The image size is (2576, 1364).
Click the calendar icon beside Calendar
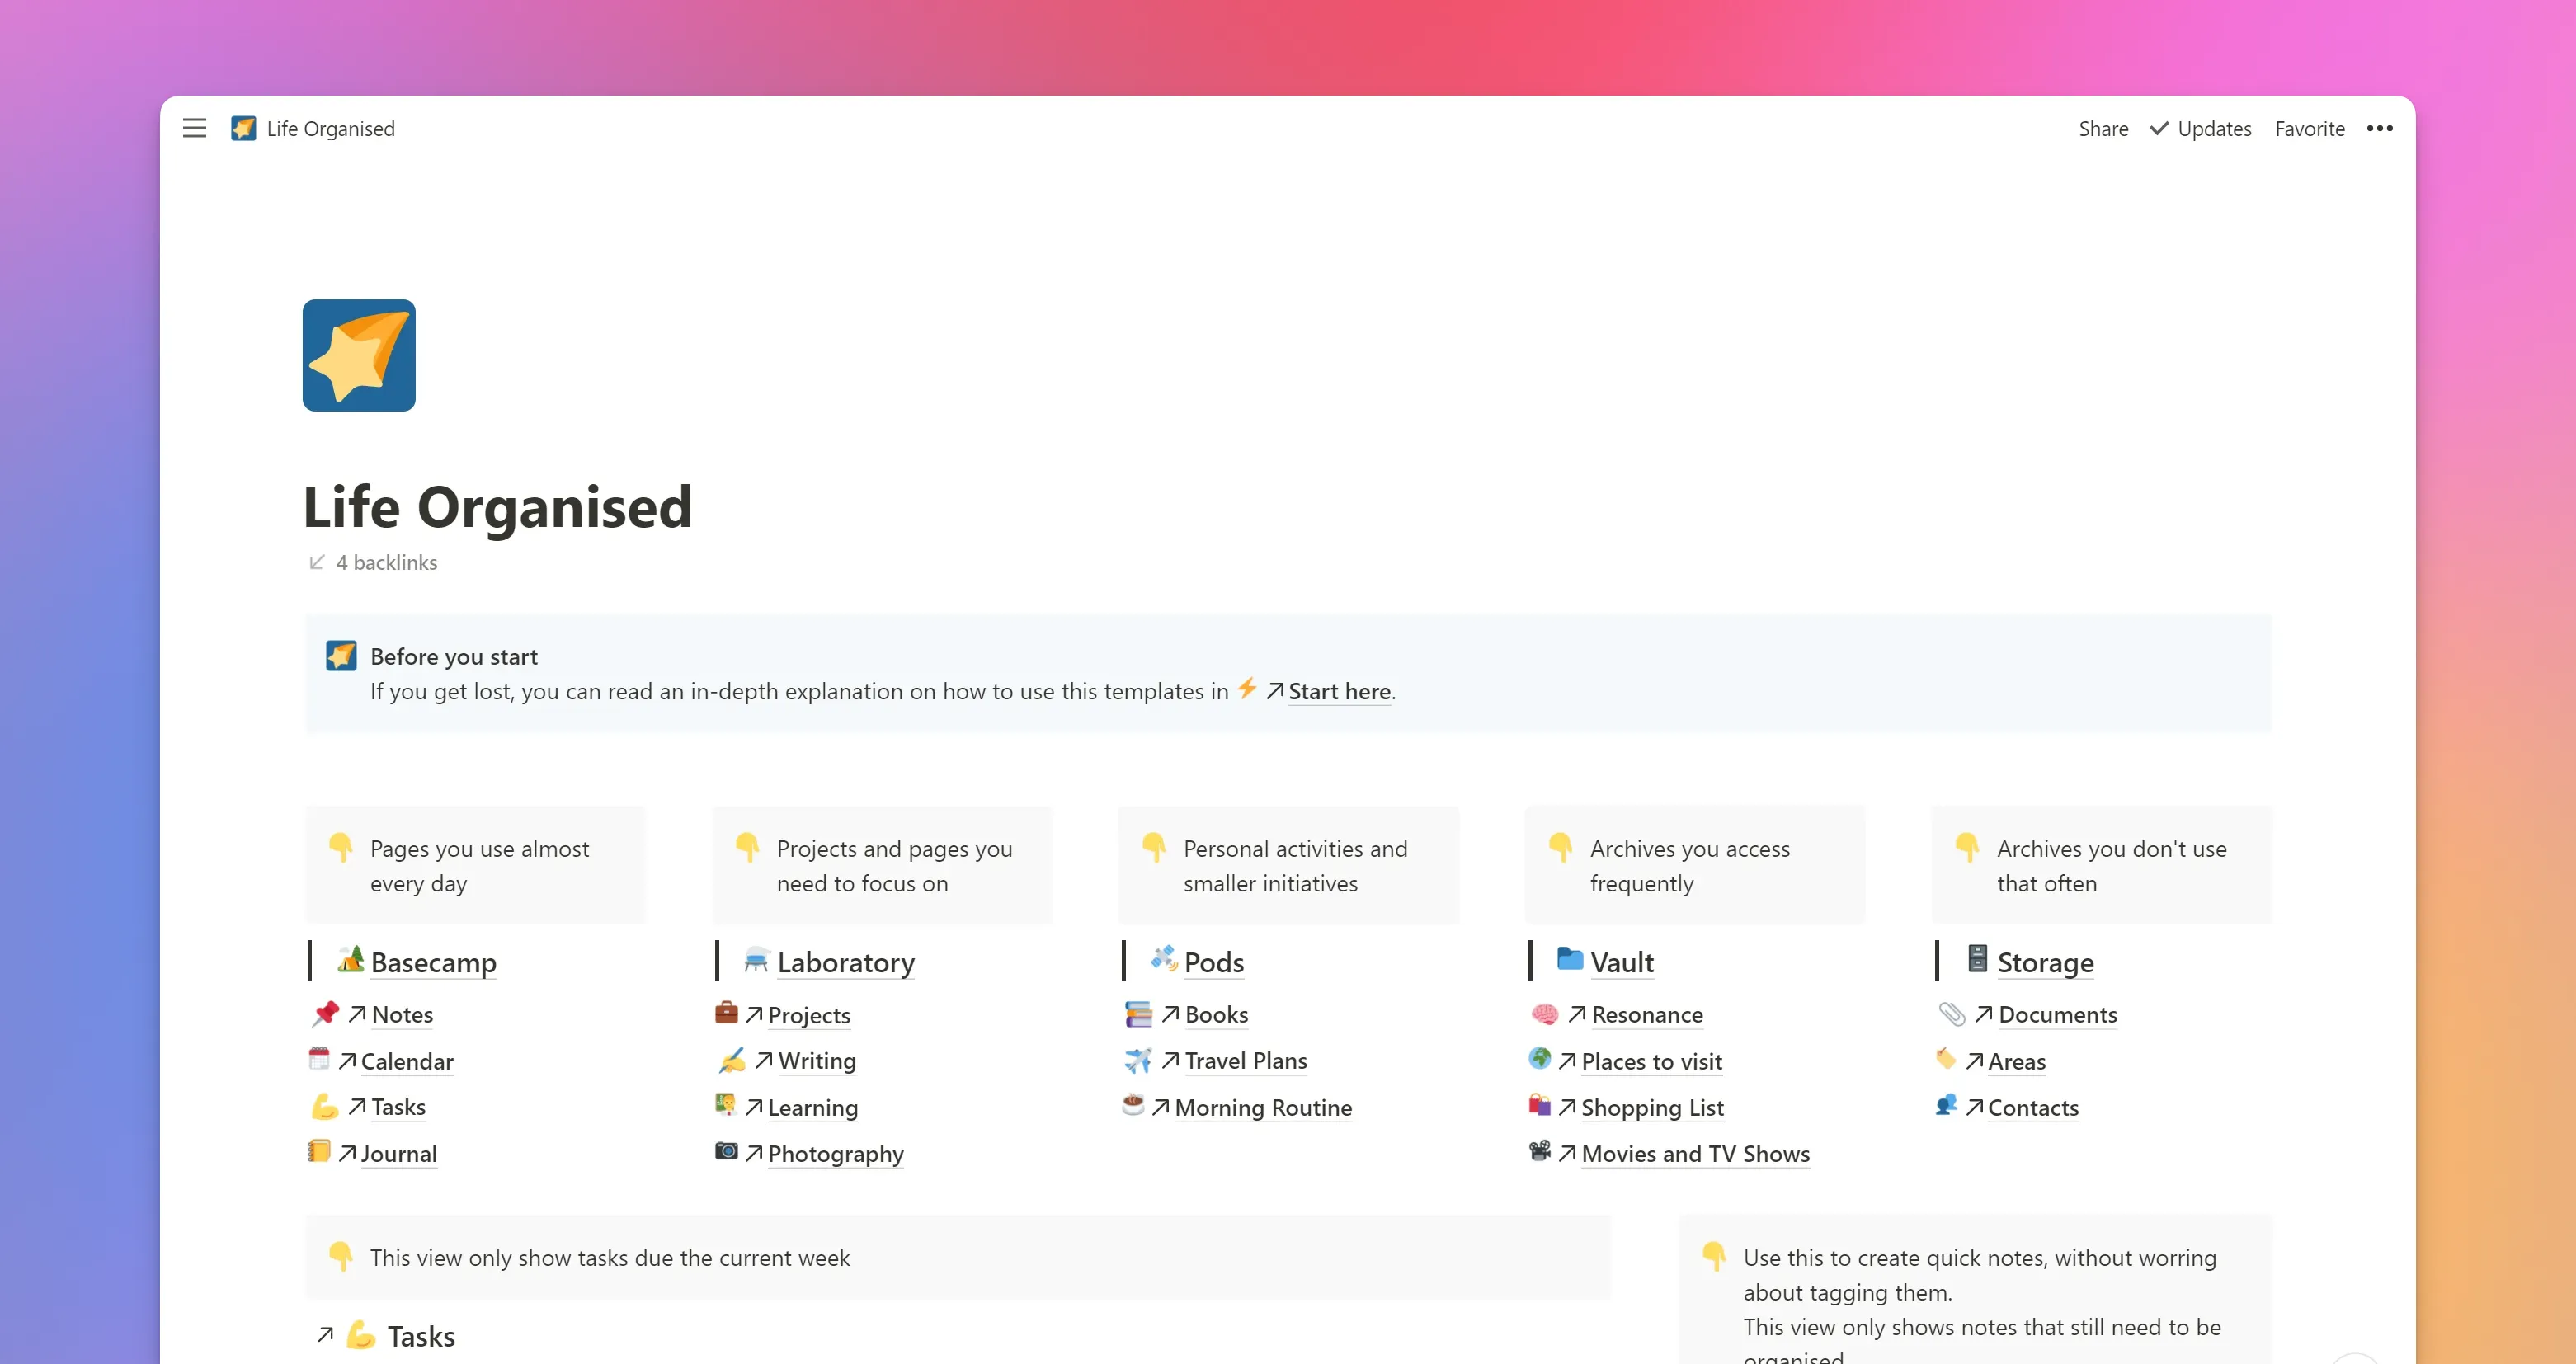(319, 1058)
